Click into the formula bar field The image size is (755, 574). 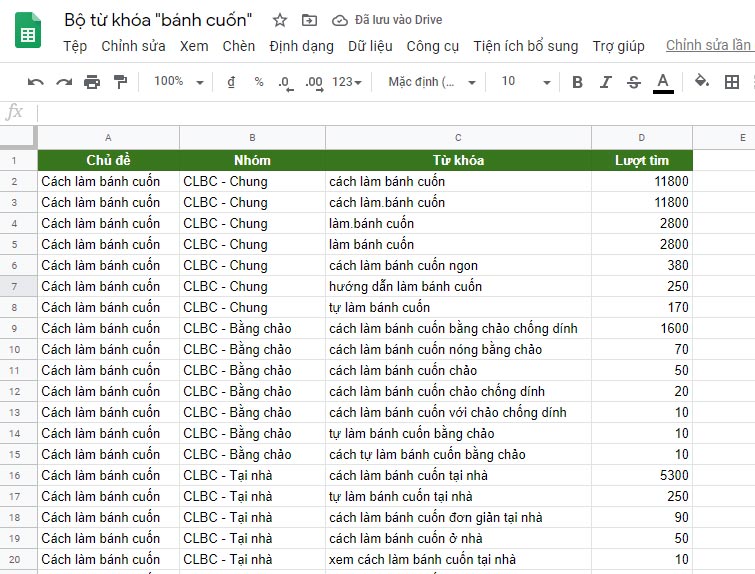coord(396,113)
